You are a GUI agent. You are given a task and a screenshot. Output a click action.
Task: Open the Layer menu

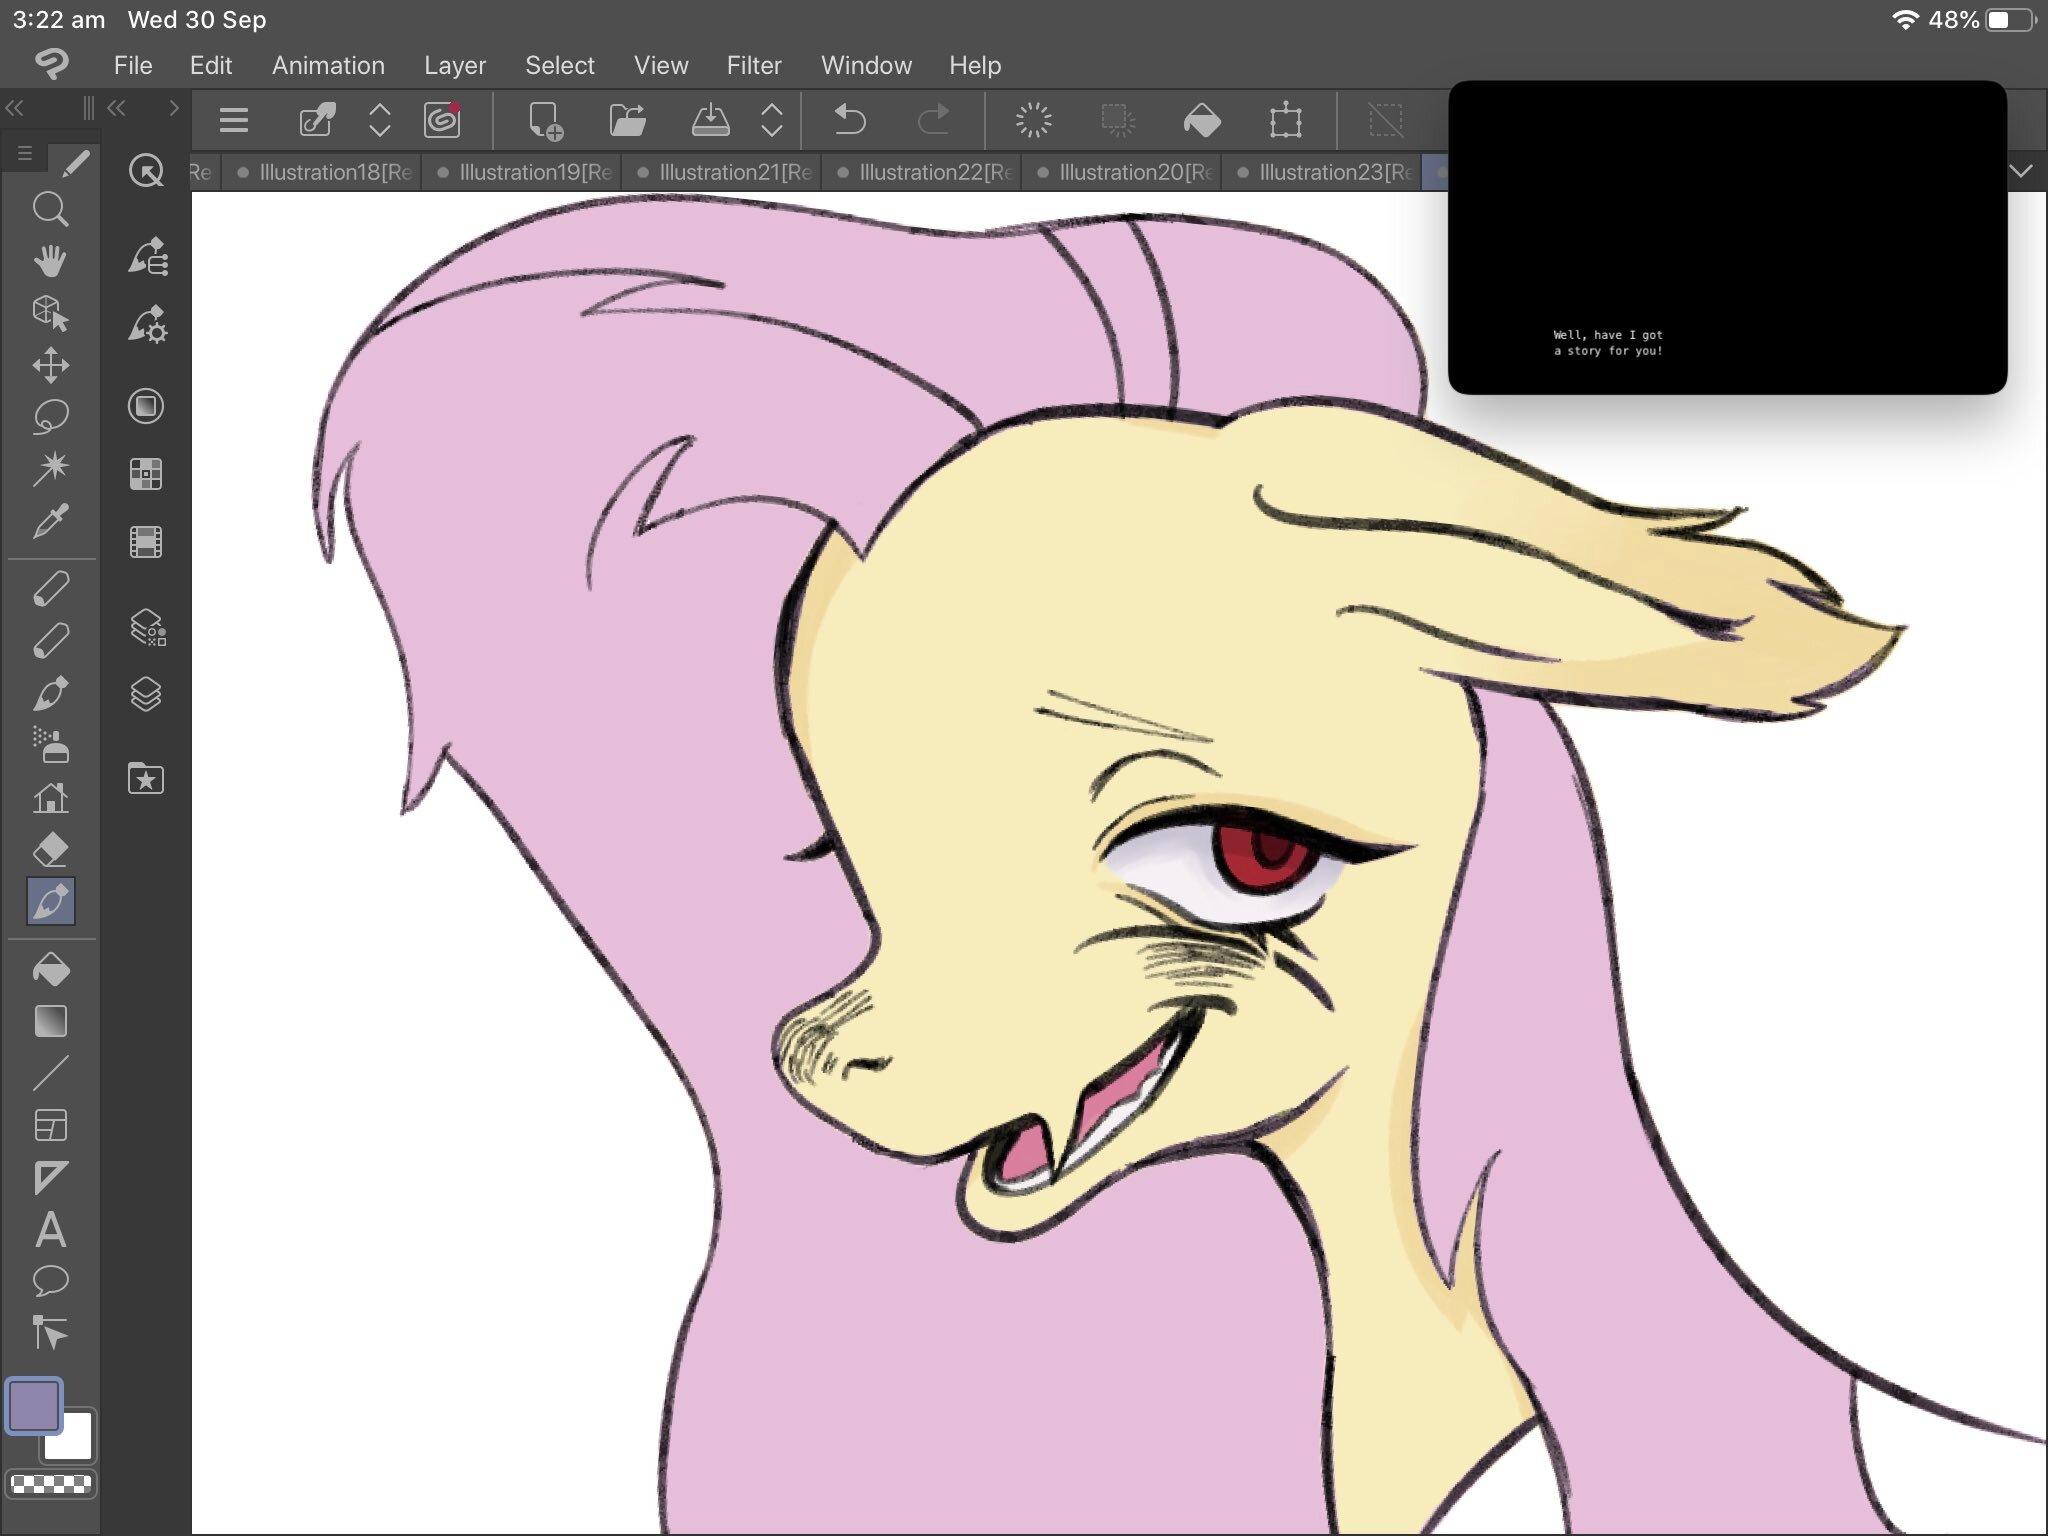pyautogui.click(x=455, y=65)
